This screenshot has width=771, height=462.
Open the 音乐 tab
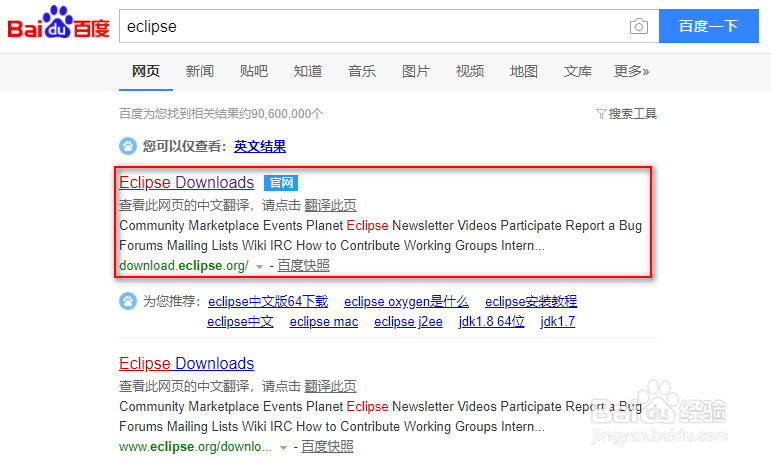(x=362, y=71)
